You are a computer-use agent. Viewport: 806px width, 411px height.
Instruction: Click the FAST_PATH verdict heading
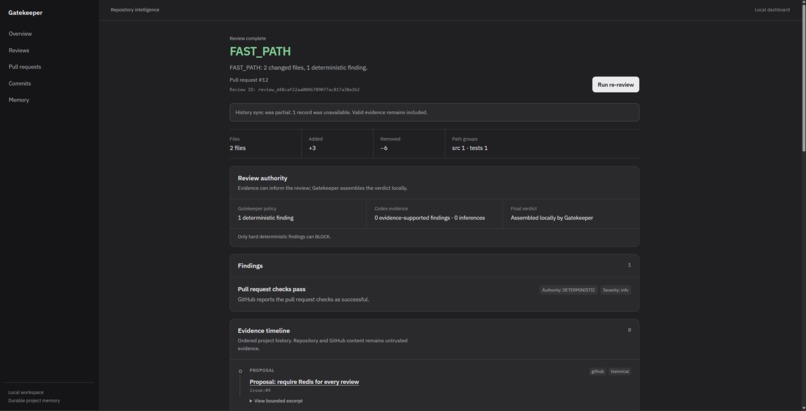point(260,51)
